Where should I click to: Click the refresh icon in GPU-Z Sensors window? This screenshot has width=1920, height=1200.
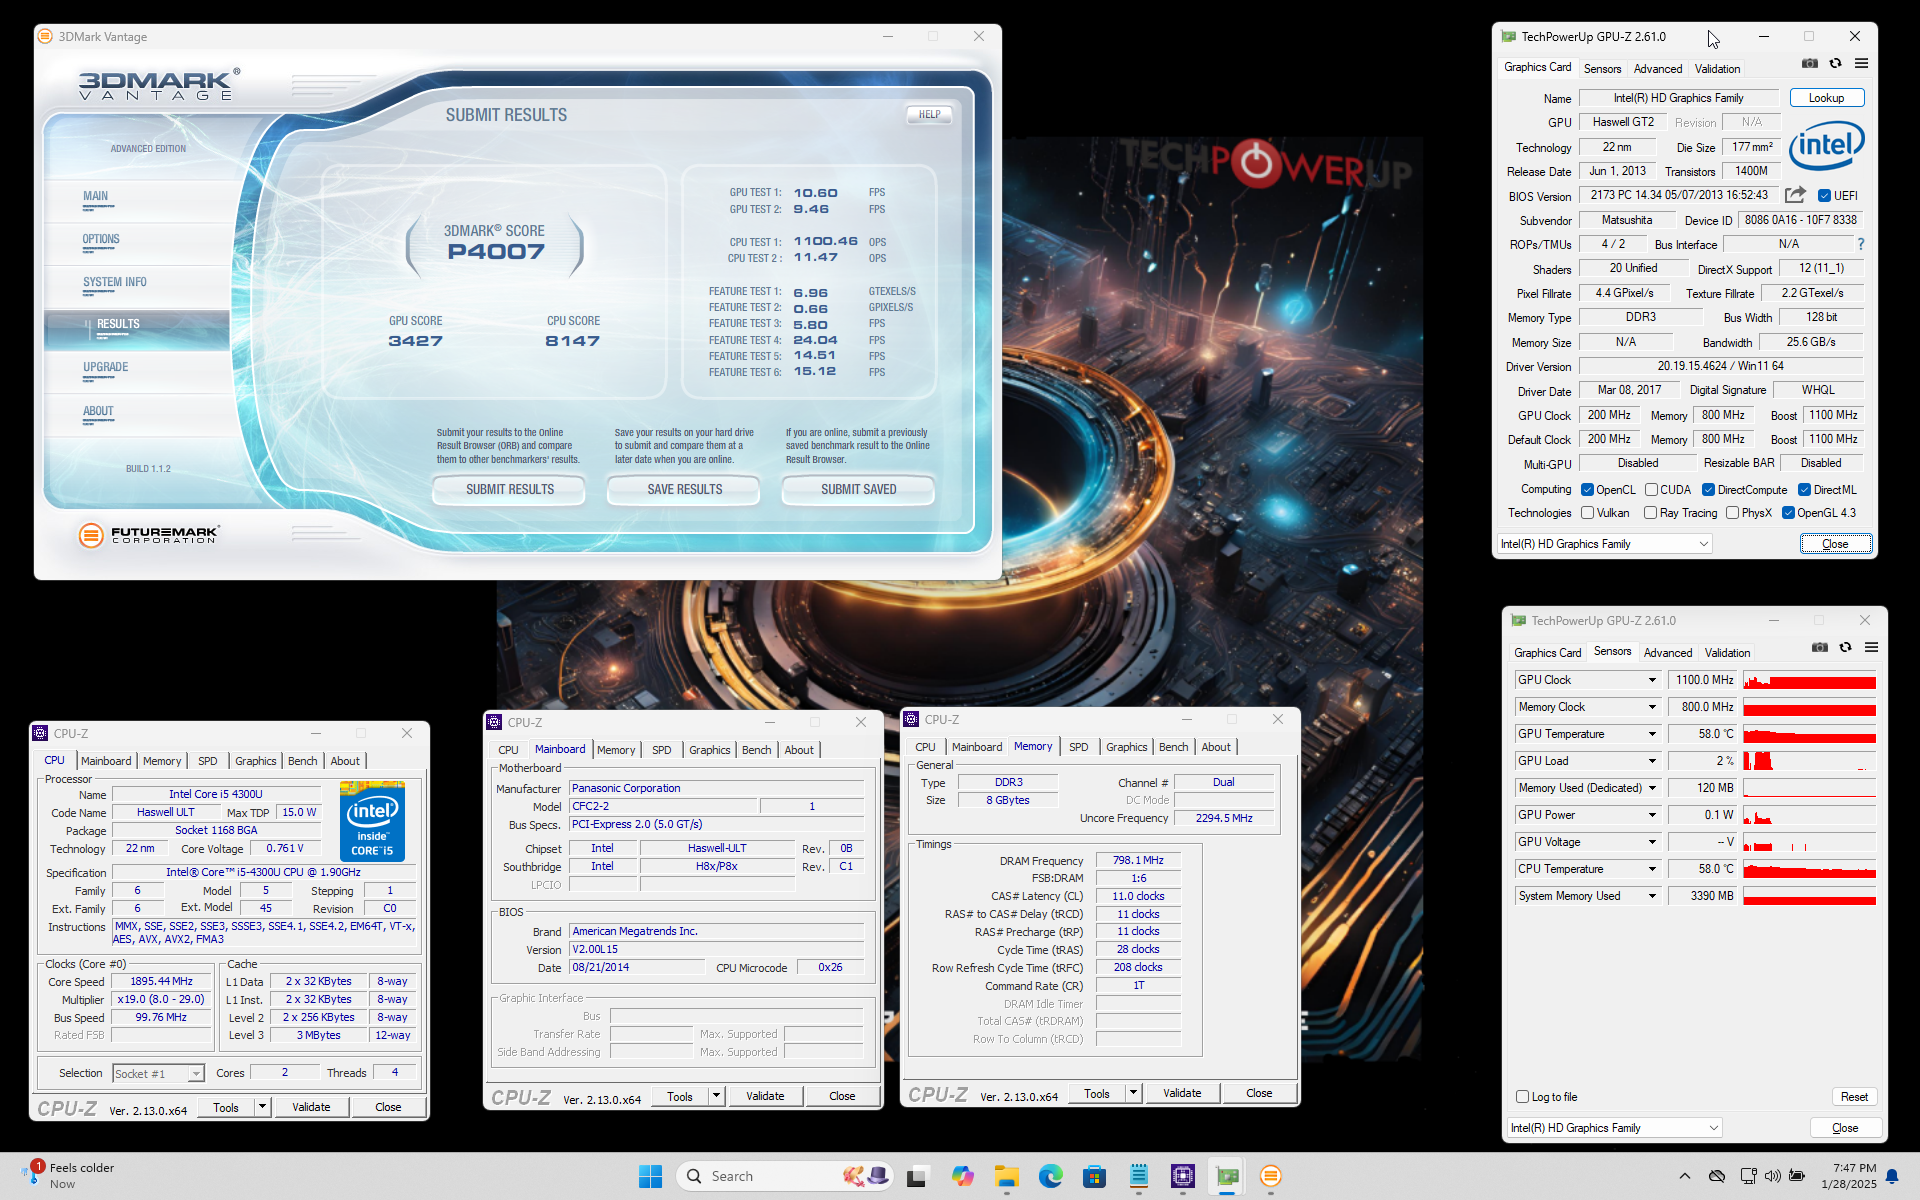[x=1845, y=647]
